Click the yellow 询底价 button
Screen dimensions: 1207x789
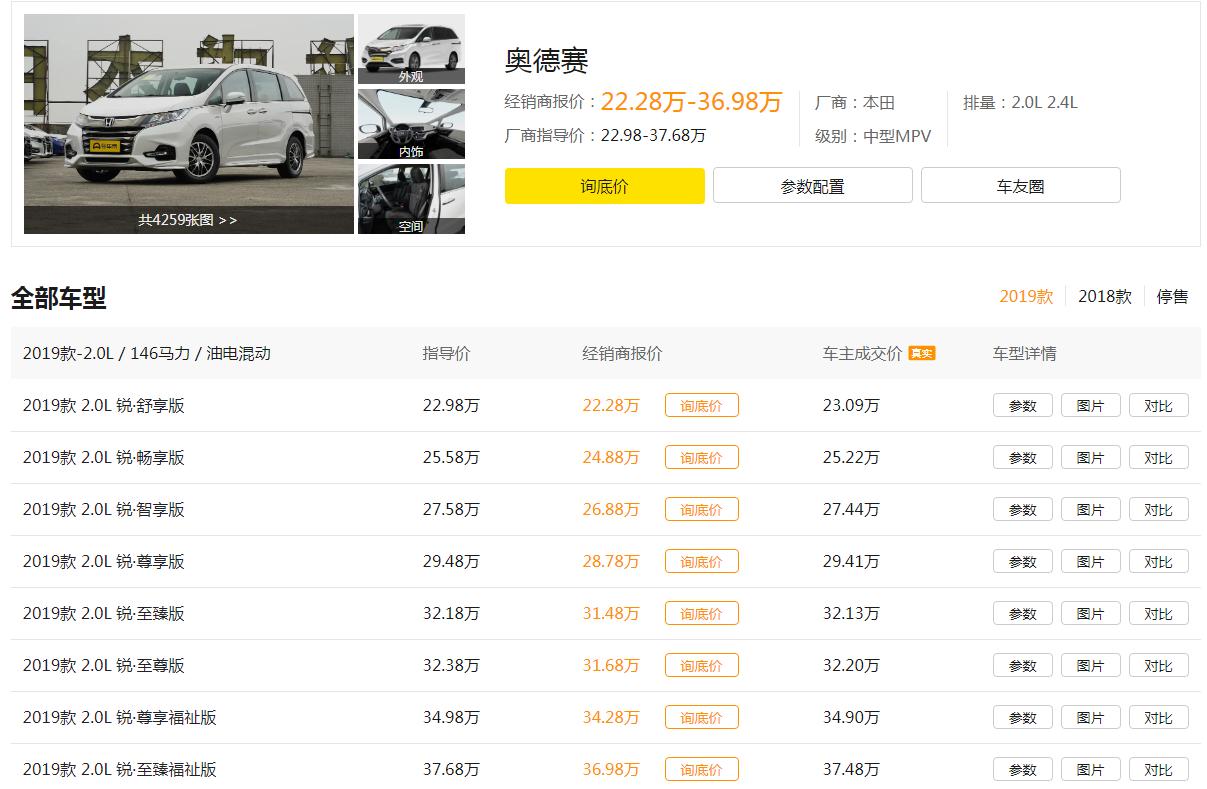pyautogui.click(x=604, y=186)
